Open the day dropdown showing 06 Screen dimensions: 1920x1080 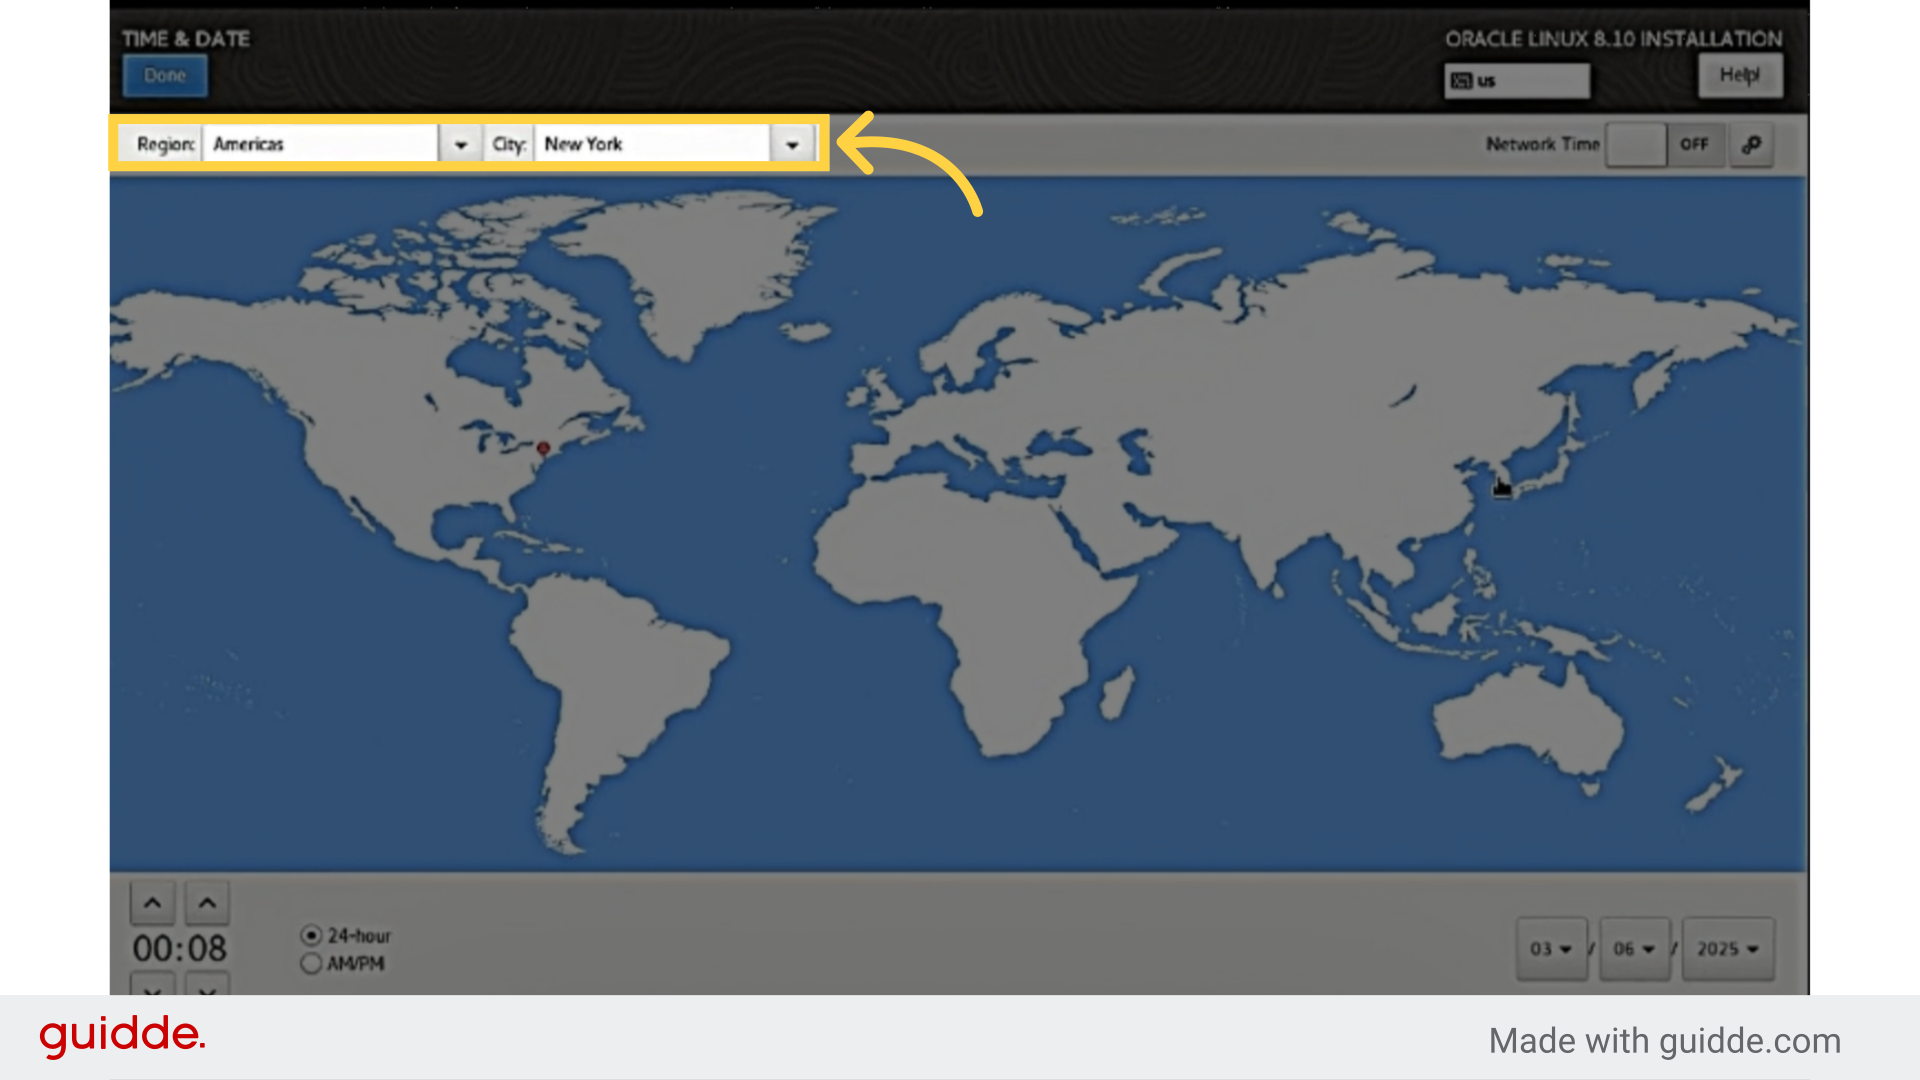tap(1634, 949)
